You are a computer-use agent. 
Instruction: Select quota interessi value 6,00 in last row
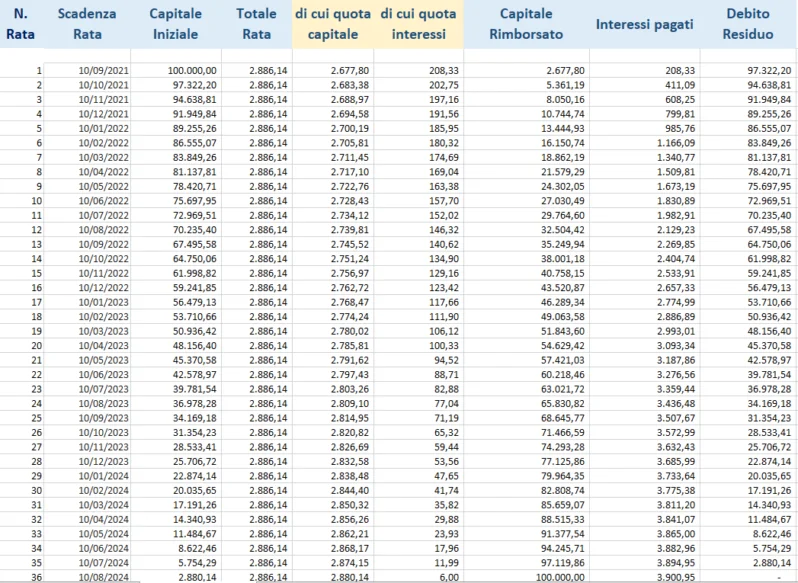447,577
